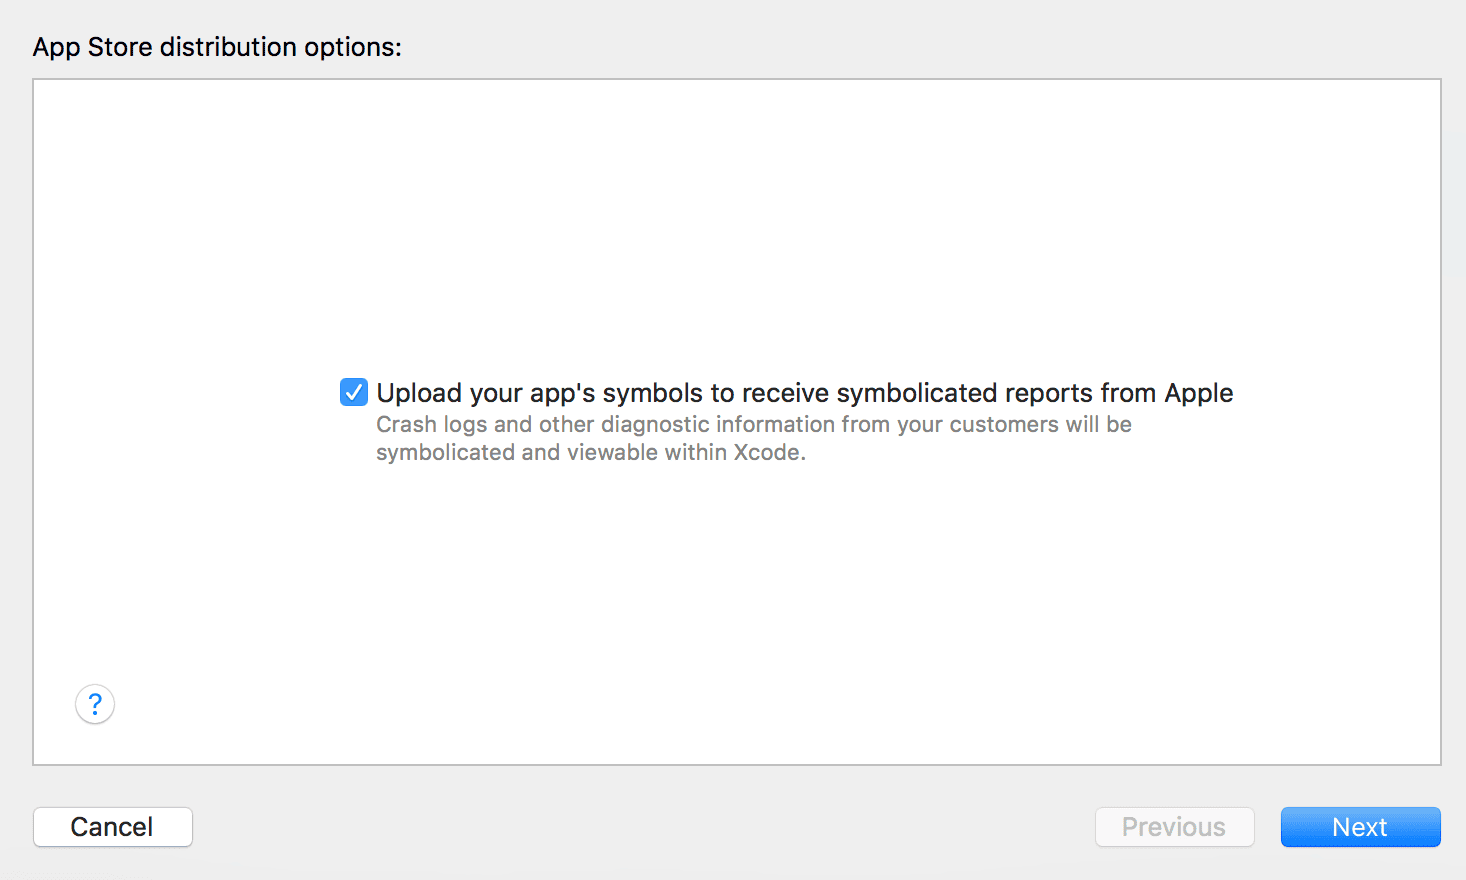Click the crash logs description text

pos(754,438)
